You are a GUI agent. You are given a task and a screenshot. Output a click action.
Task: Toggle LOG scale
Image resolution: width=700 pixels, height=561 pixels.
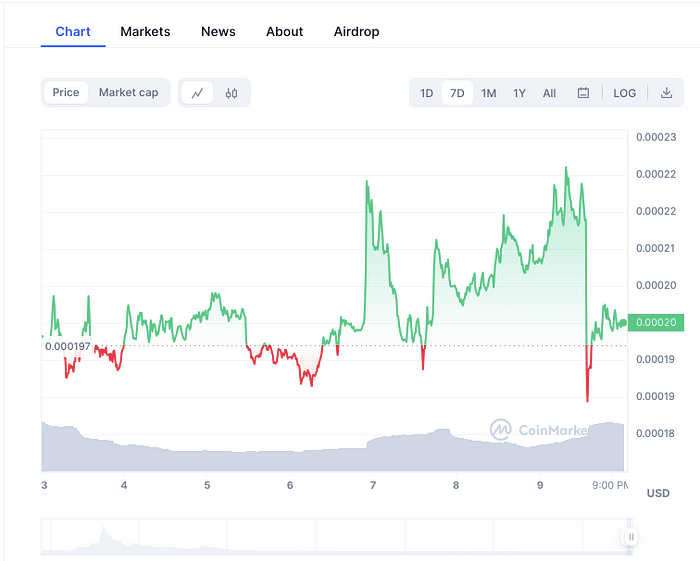[624, 93]
